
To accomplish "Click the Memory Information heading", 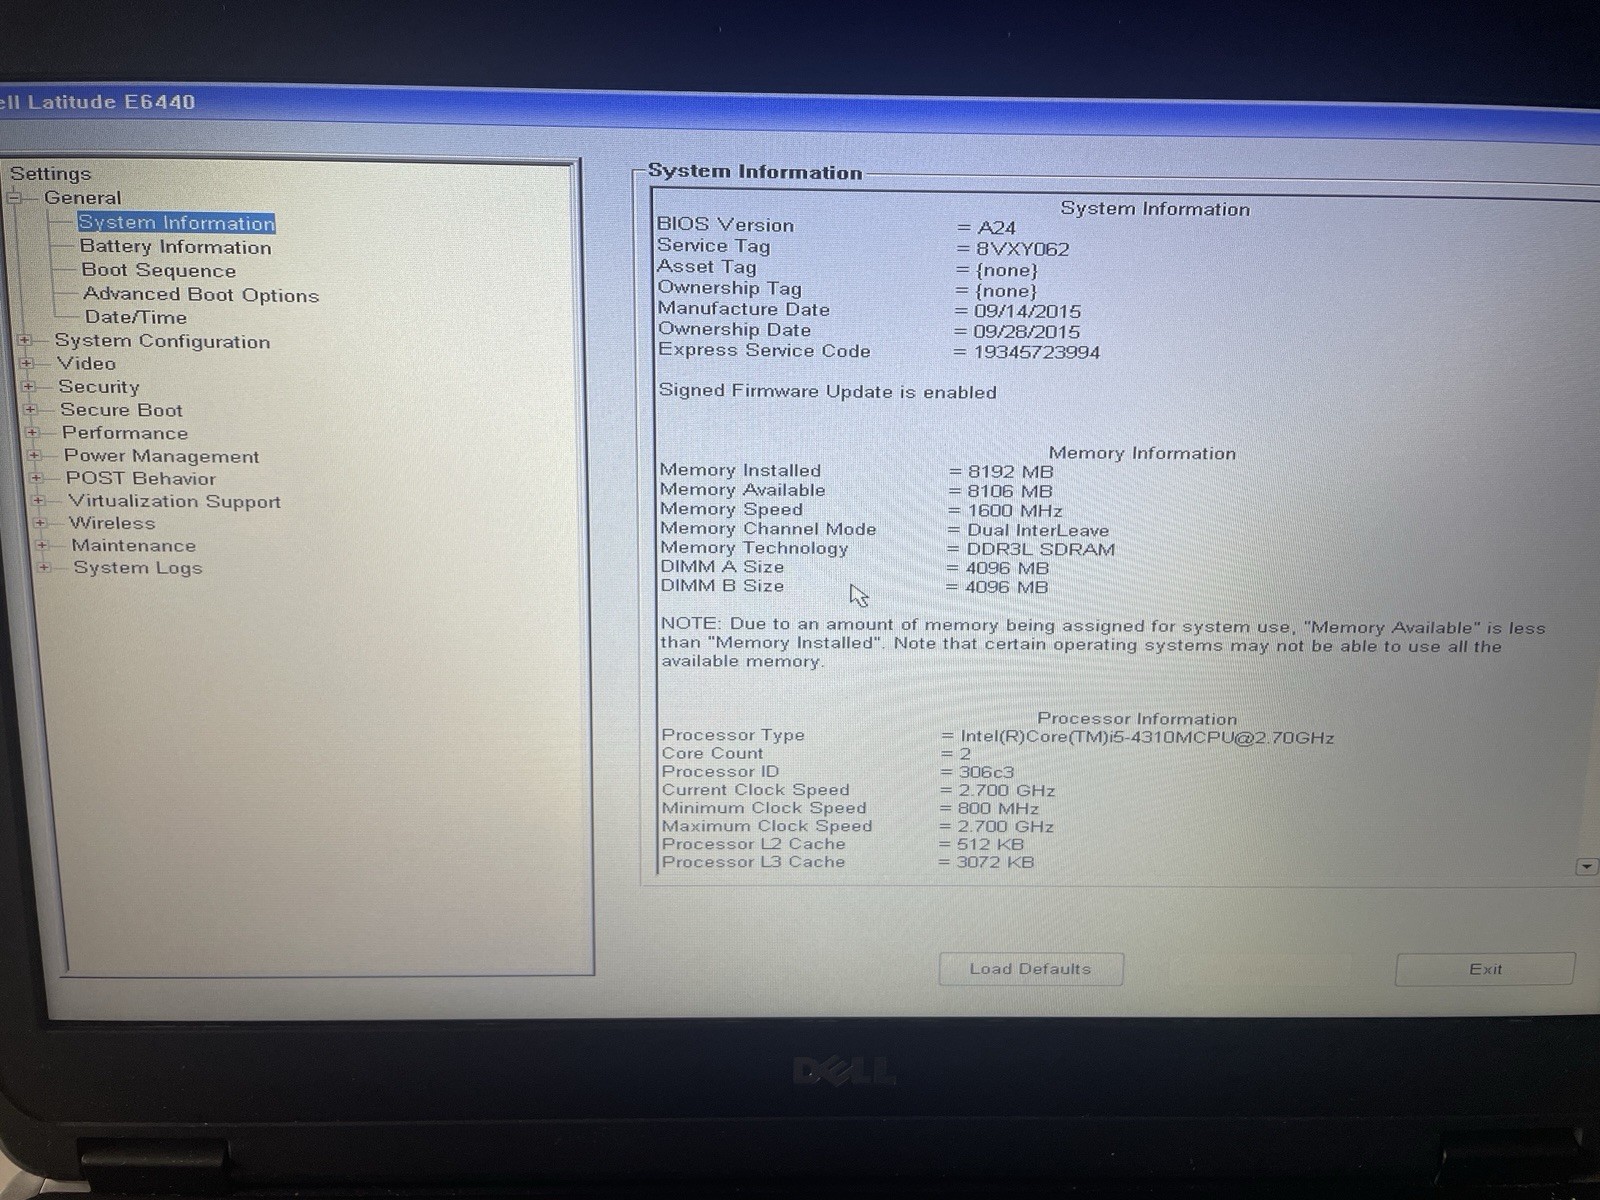I will click(1142, 453).
